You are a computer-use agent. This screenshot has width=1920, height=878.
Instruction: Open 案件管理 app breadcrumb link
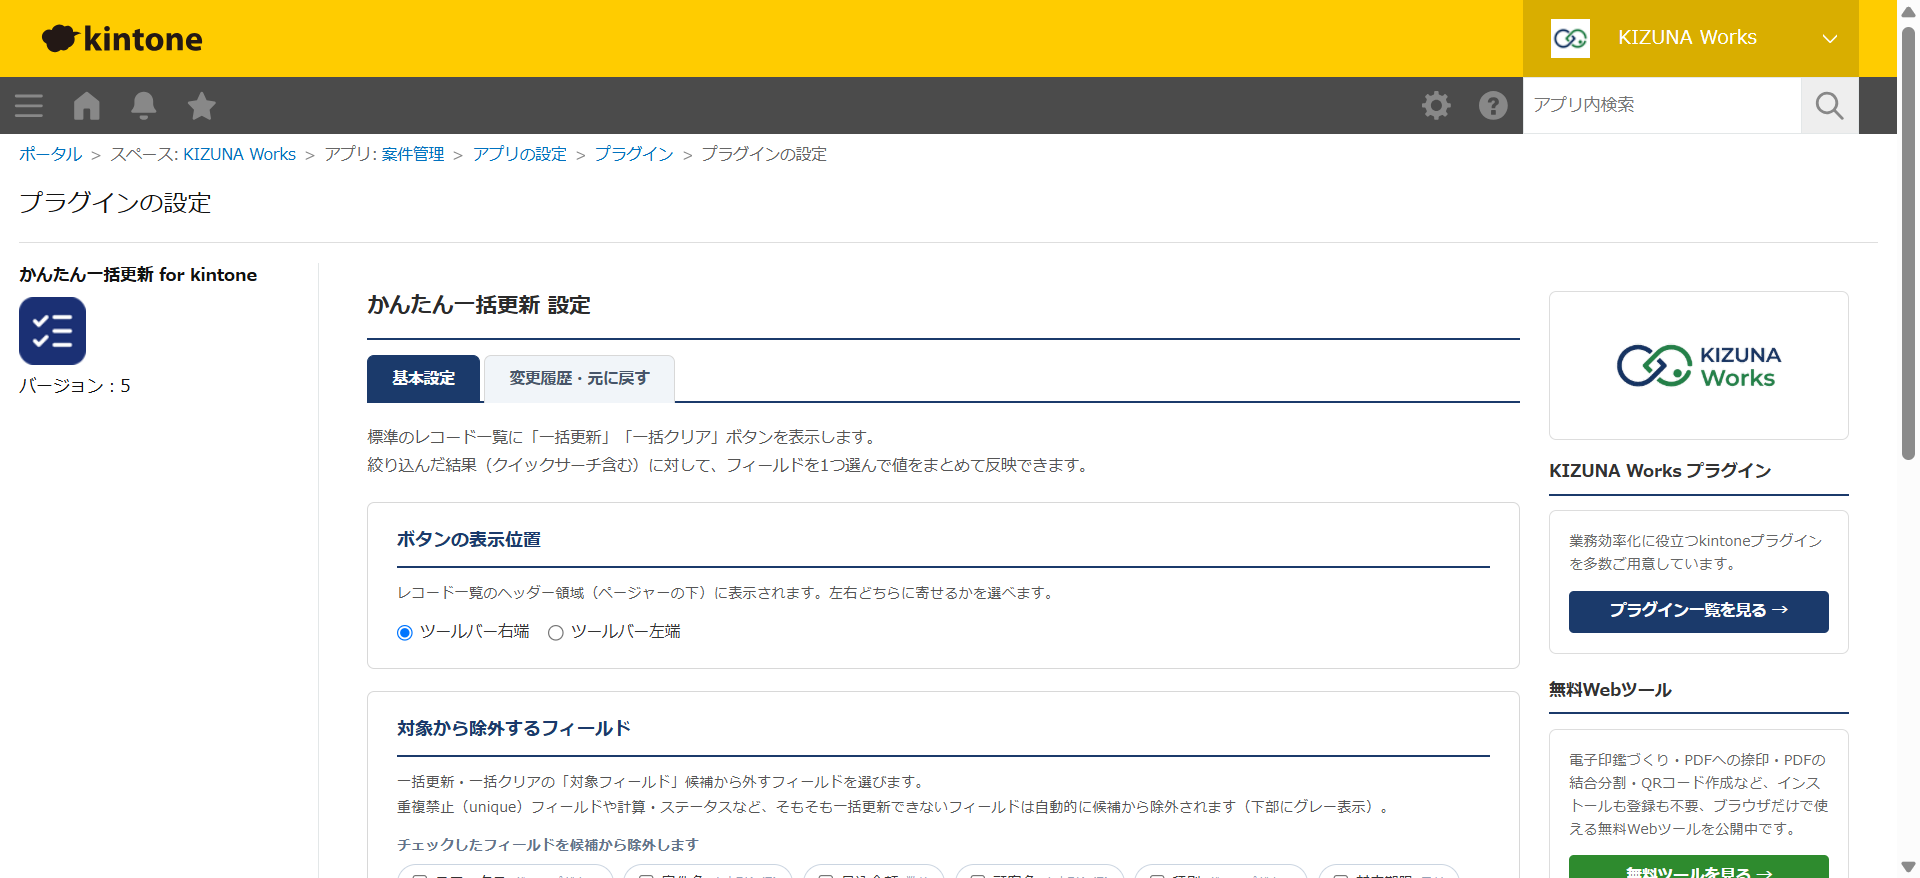(413, 154)
